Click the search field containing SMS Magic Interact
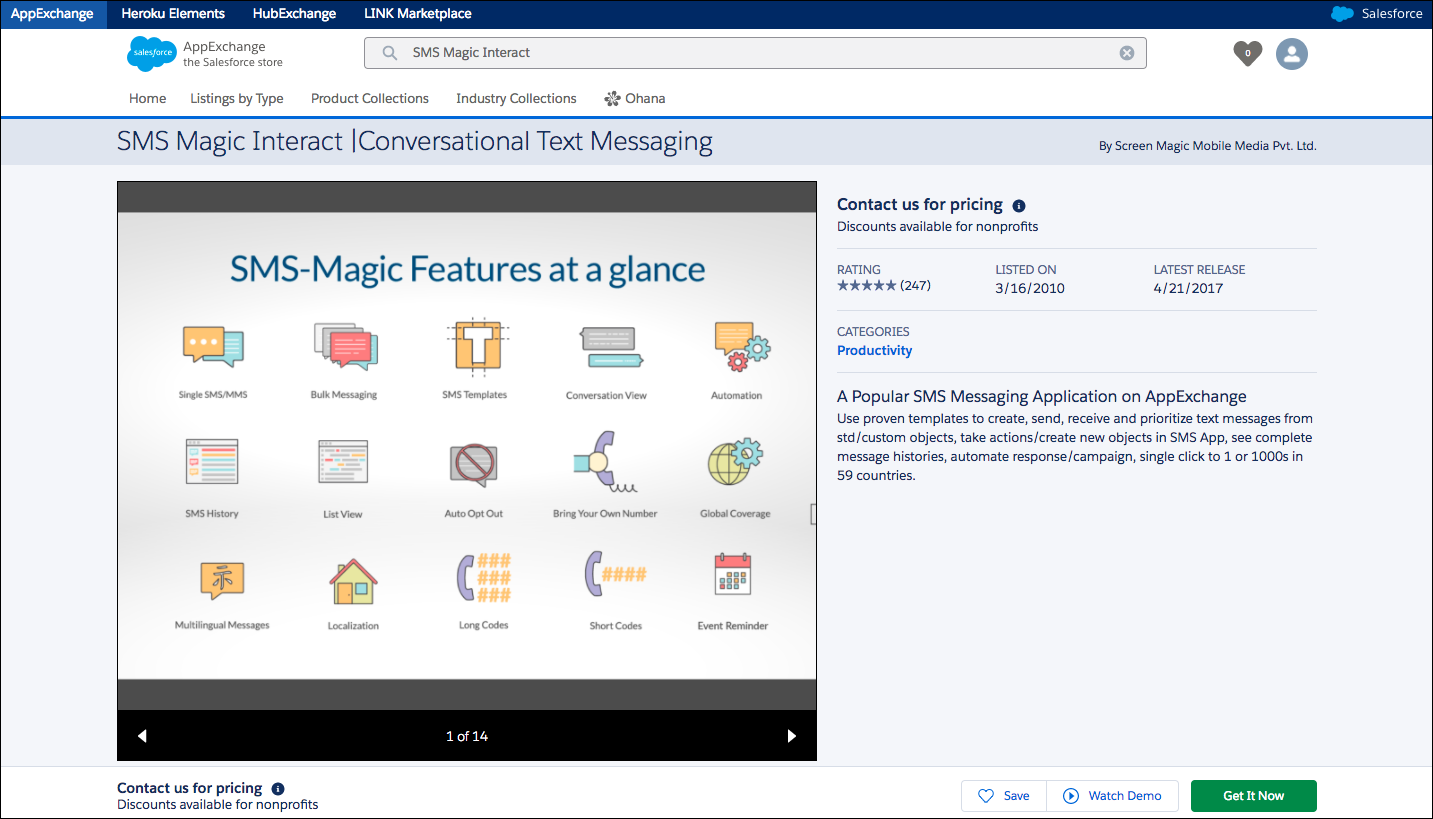Screen dimensions: 1433x819 click(755, 53)
